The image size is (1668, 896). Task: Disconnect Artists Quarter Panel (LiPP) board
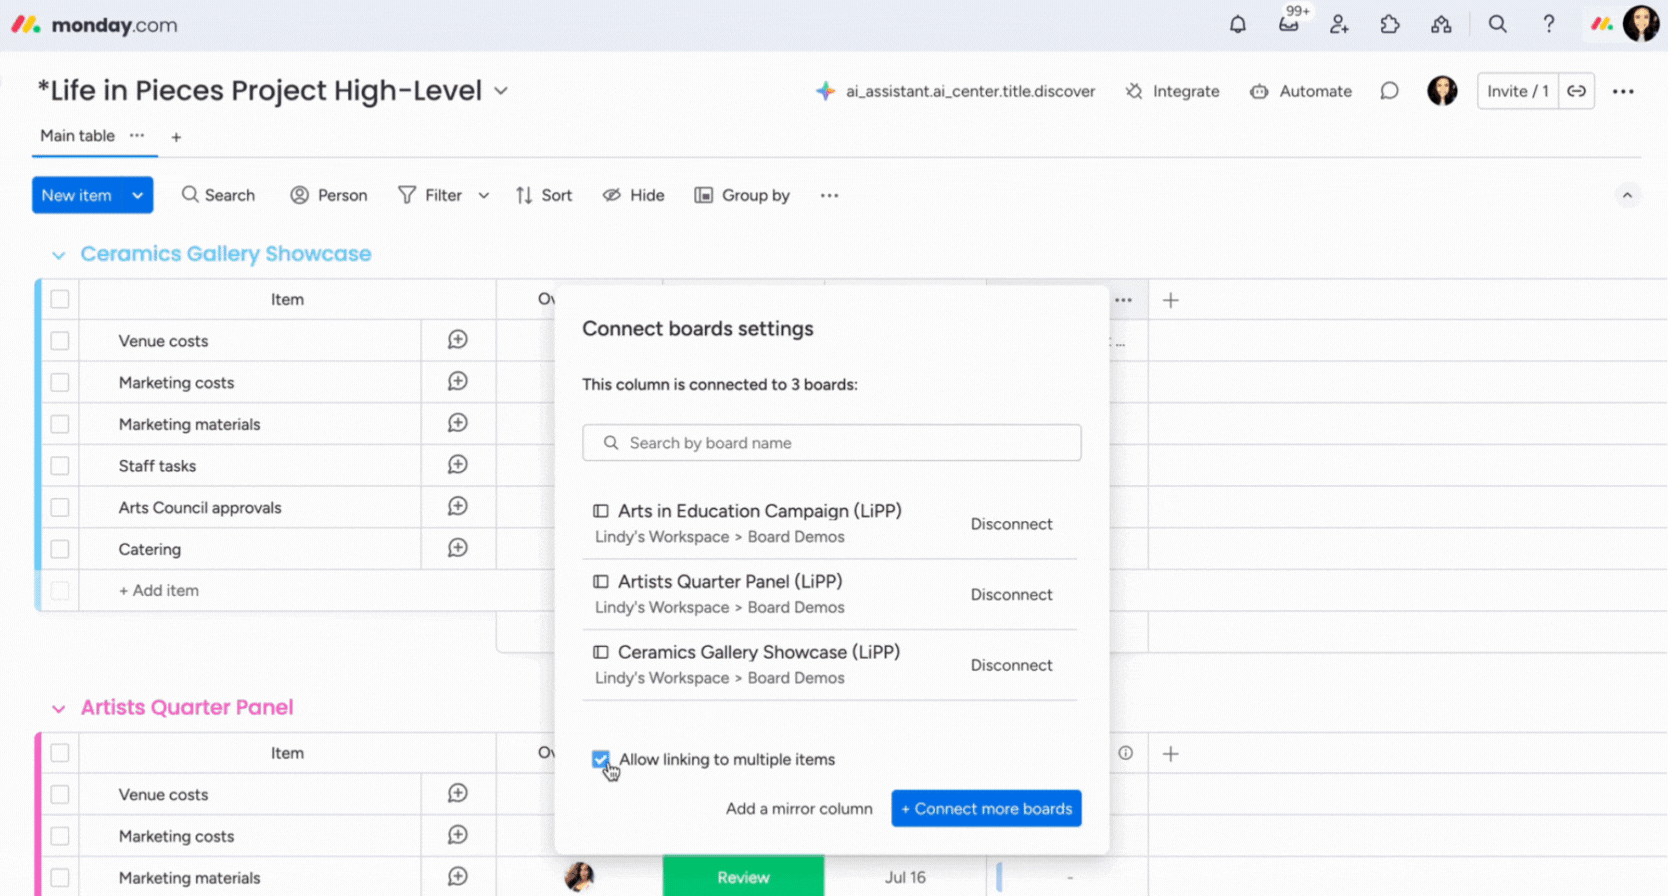(x=1011, y=594)
